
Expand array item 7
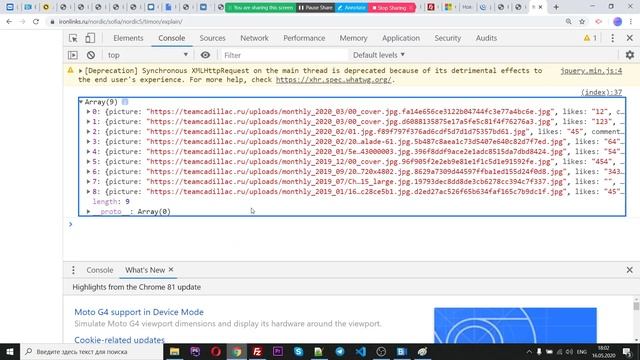click(x=88, y=182)
